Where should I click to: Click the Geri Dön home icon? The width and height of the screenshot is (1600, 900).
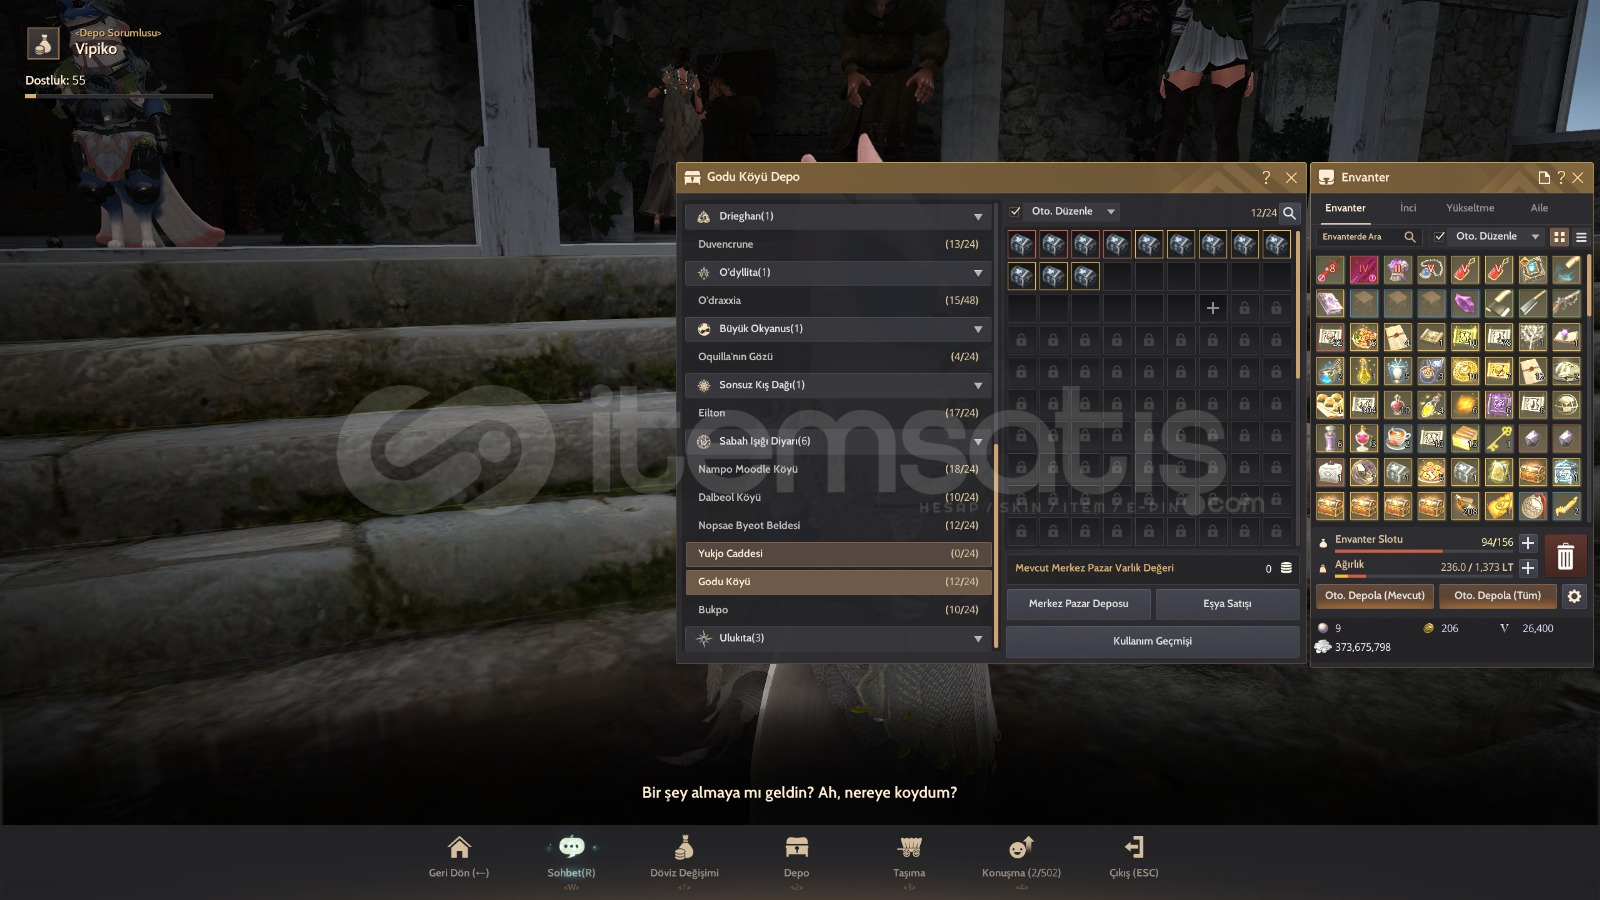(459, 848)
